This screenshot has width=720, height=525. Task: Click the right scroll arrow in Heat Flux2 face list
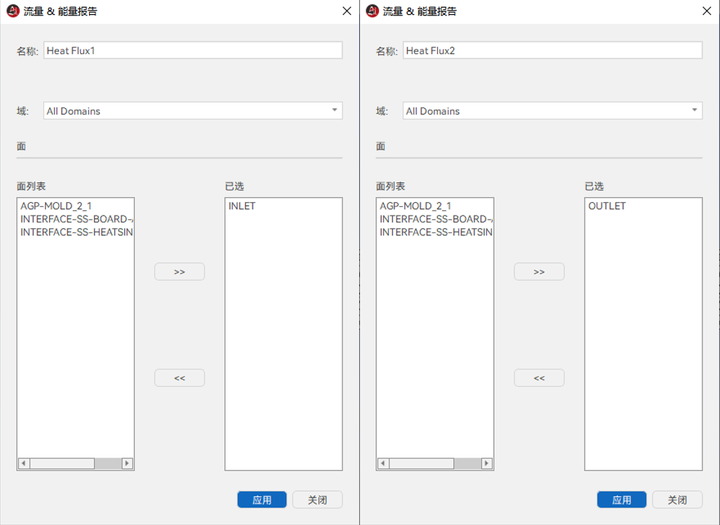tap(487, 463)
